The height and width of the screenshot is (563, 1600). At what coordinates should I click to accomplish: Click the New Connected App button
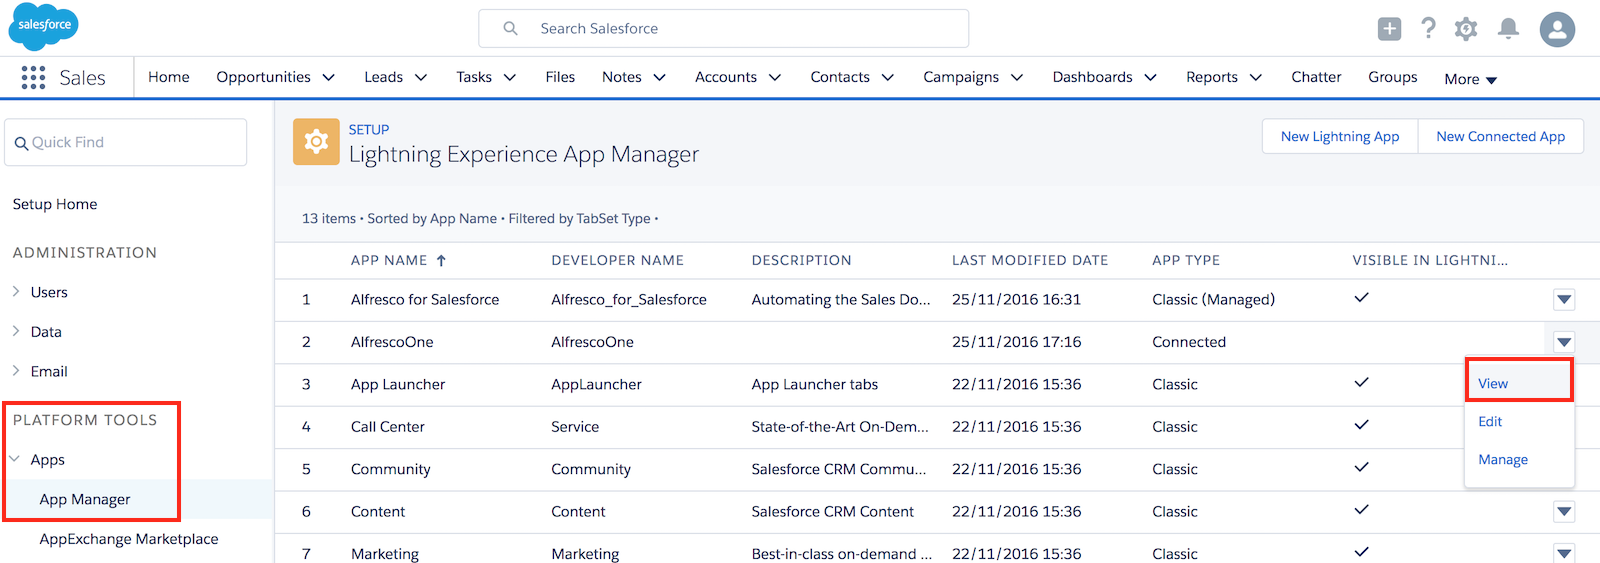click(1500, 137)
